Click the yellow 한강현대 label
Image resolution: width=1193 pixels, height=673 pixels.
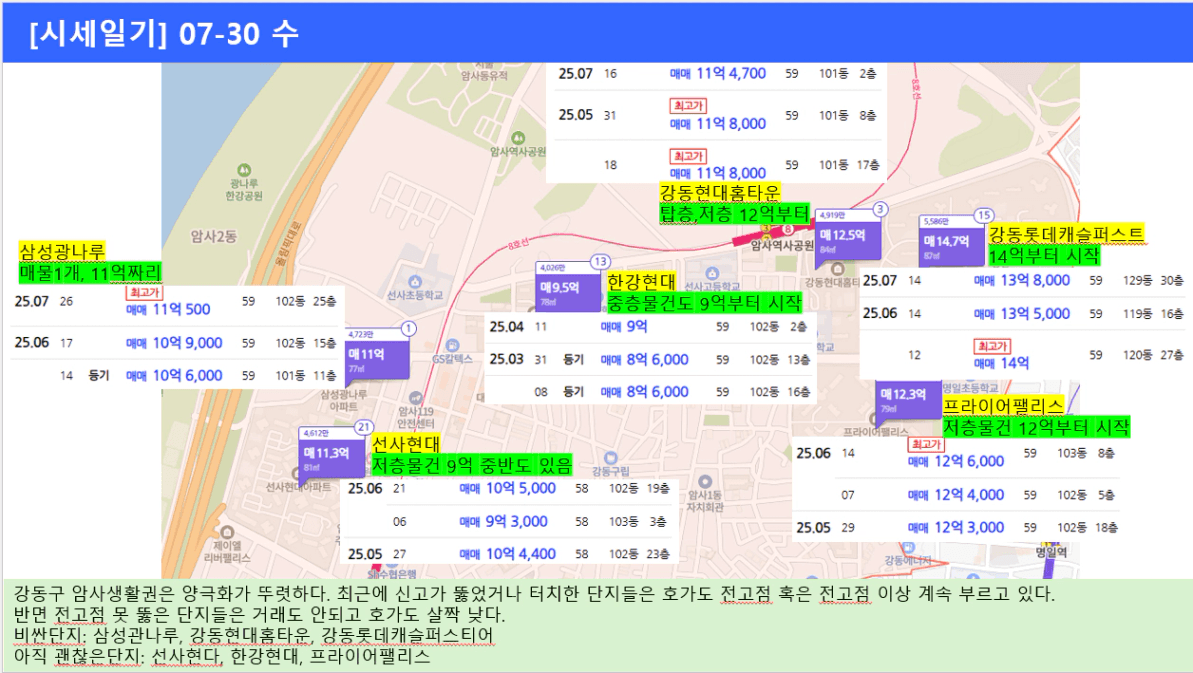641,282
